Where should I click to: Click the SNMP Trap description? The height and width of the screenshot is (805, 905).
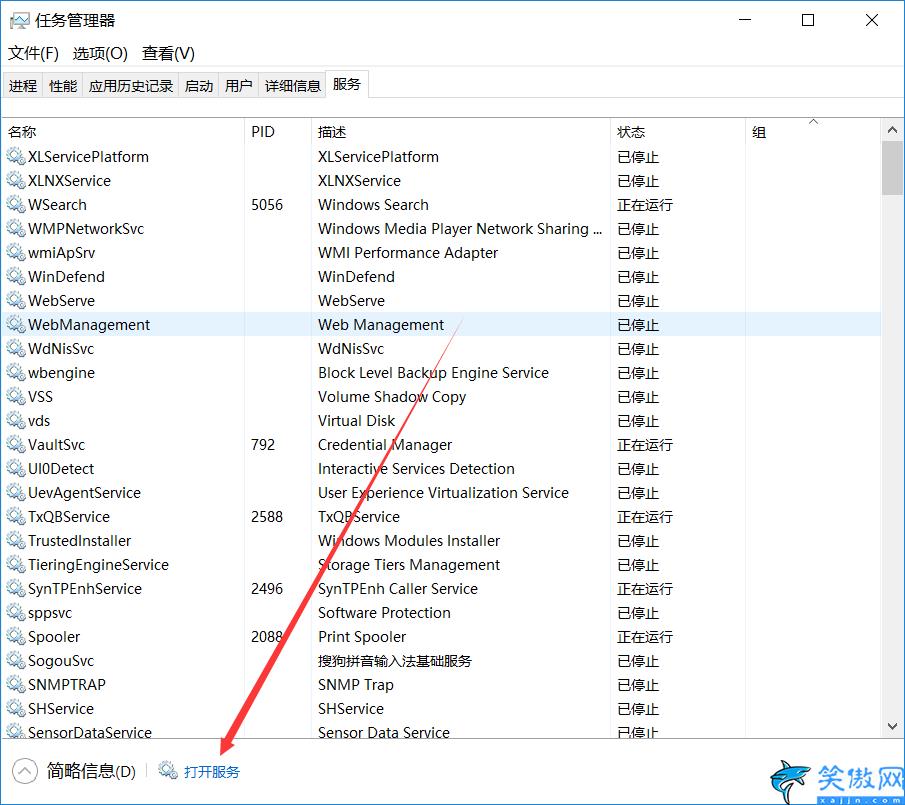356,685
